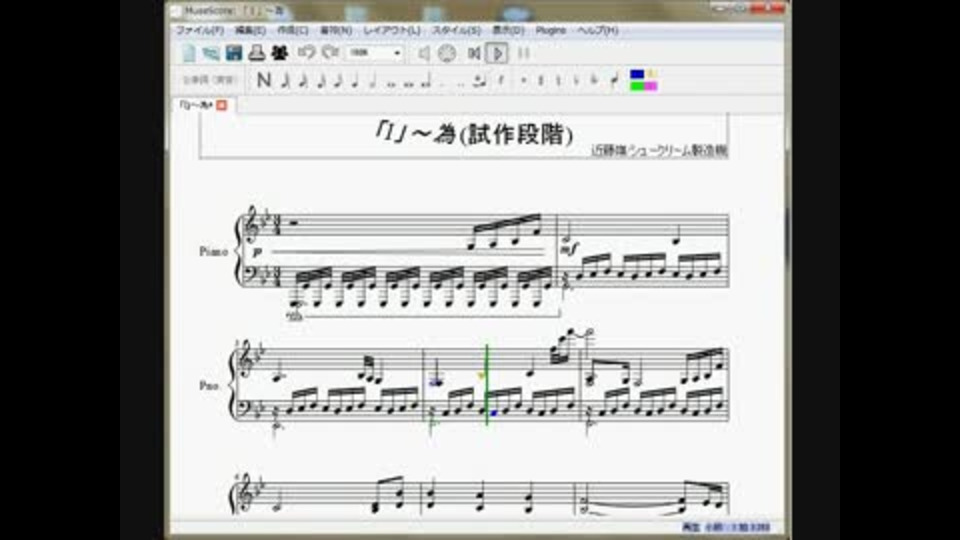
Task: Select voice 1 blue swatch
Action: click(x=637, y=74)
